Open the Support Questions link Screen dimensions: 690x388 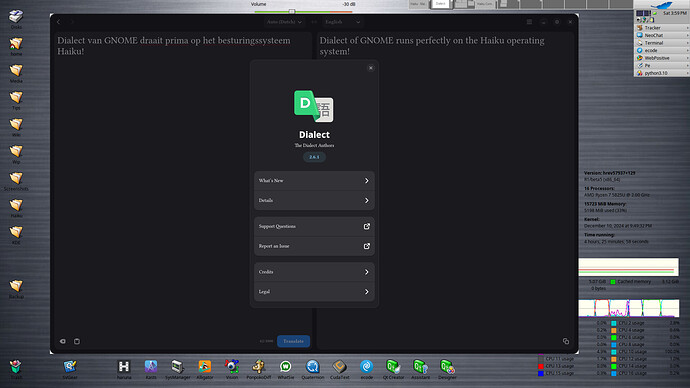[314, 227]
